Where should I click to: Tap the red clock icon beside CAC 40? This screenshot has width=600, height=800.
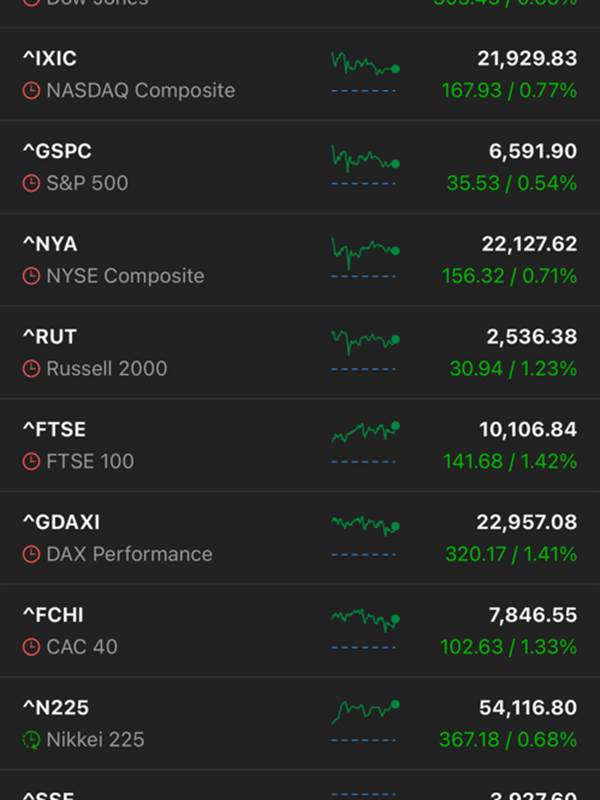click(31, 647)
